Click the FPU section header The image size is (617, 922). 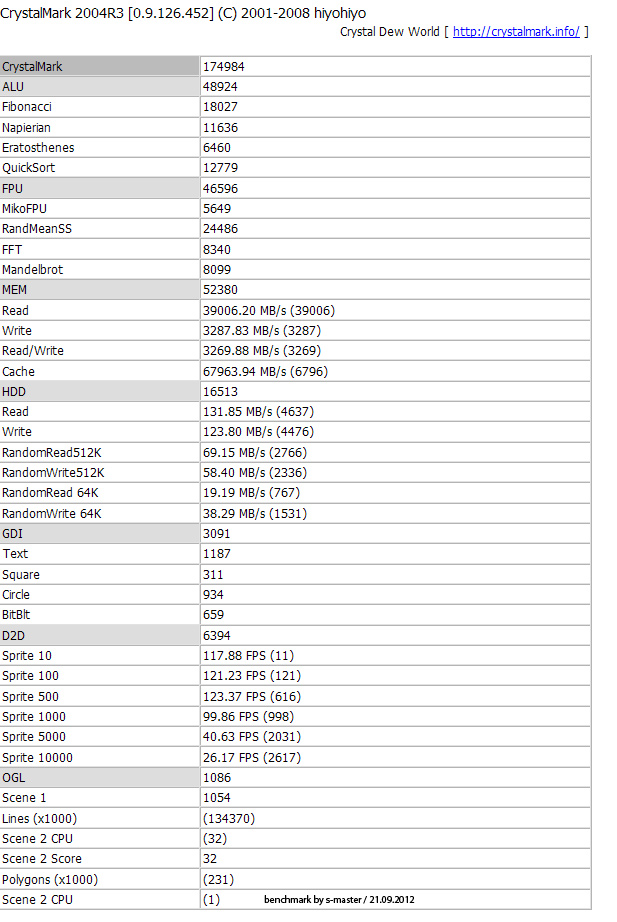point(13,188)
